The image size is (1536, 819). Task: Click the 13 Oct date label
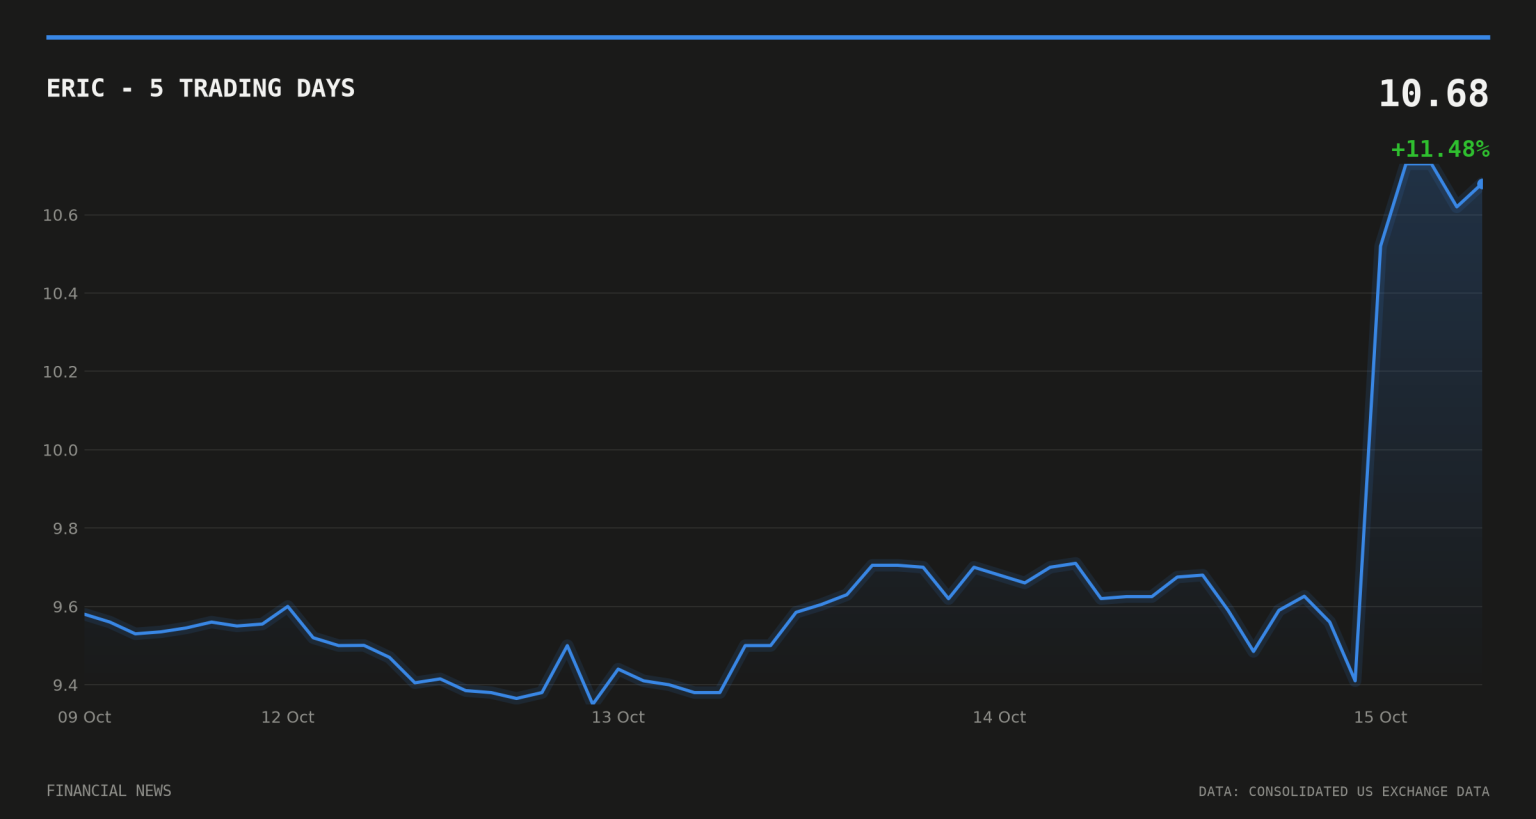[618, 717]
